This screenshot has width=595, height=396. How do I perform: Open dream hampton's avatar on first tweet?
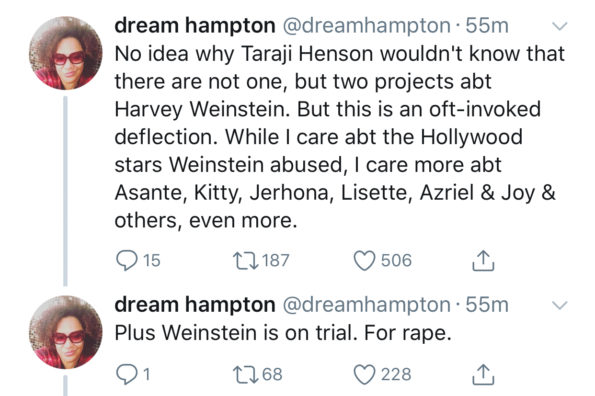[66, 53]
